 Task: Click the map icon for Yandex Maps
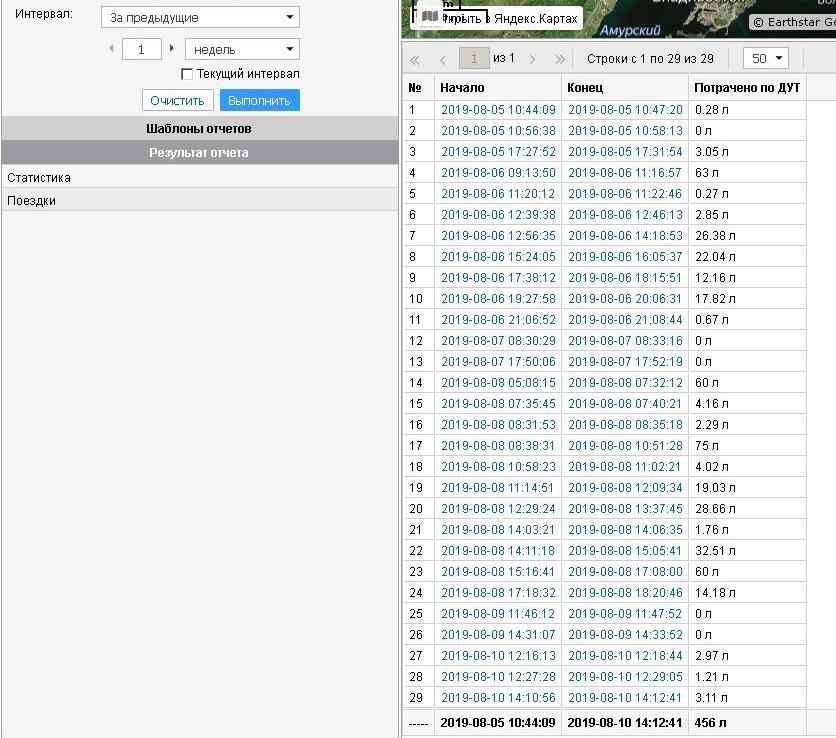429,17
